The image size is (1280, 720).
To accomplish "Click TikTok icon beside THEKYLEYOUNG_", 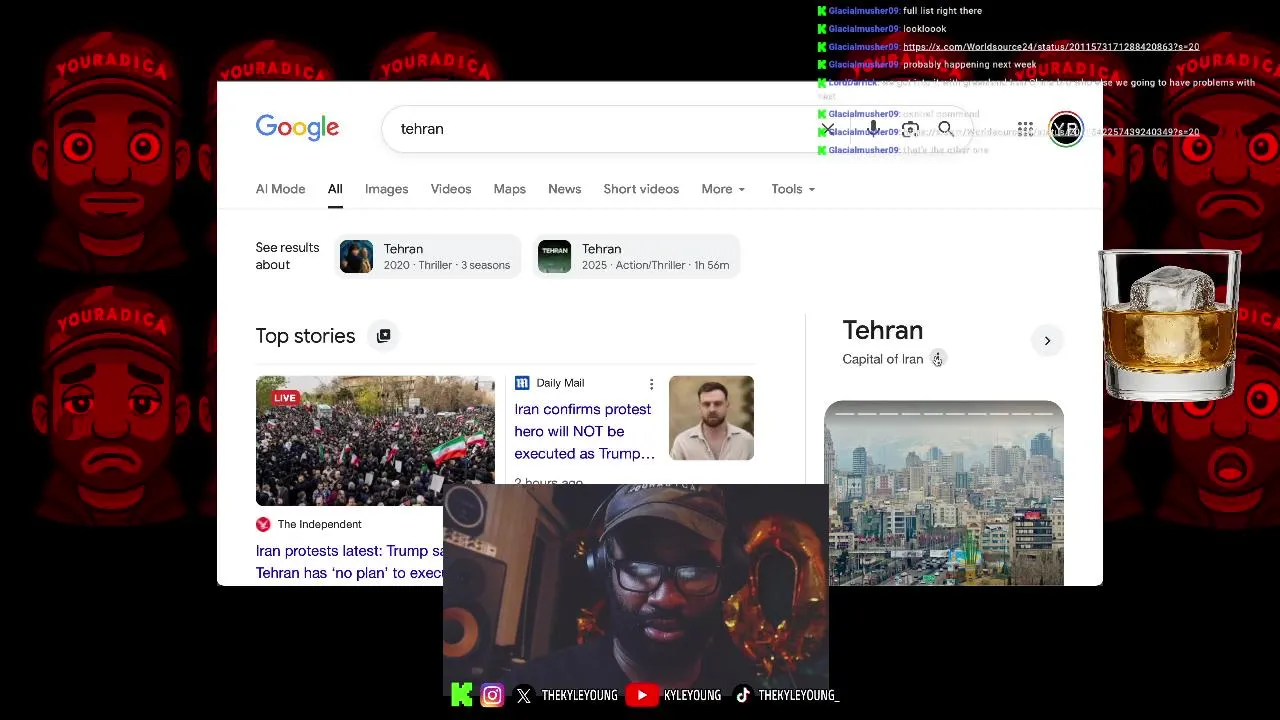I will [x=742, y=695].
